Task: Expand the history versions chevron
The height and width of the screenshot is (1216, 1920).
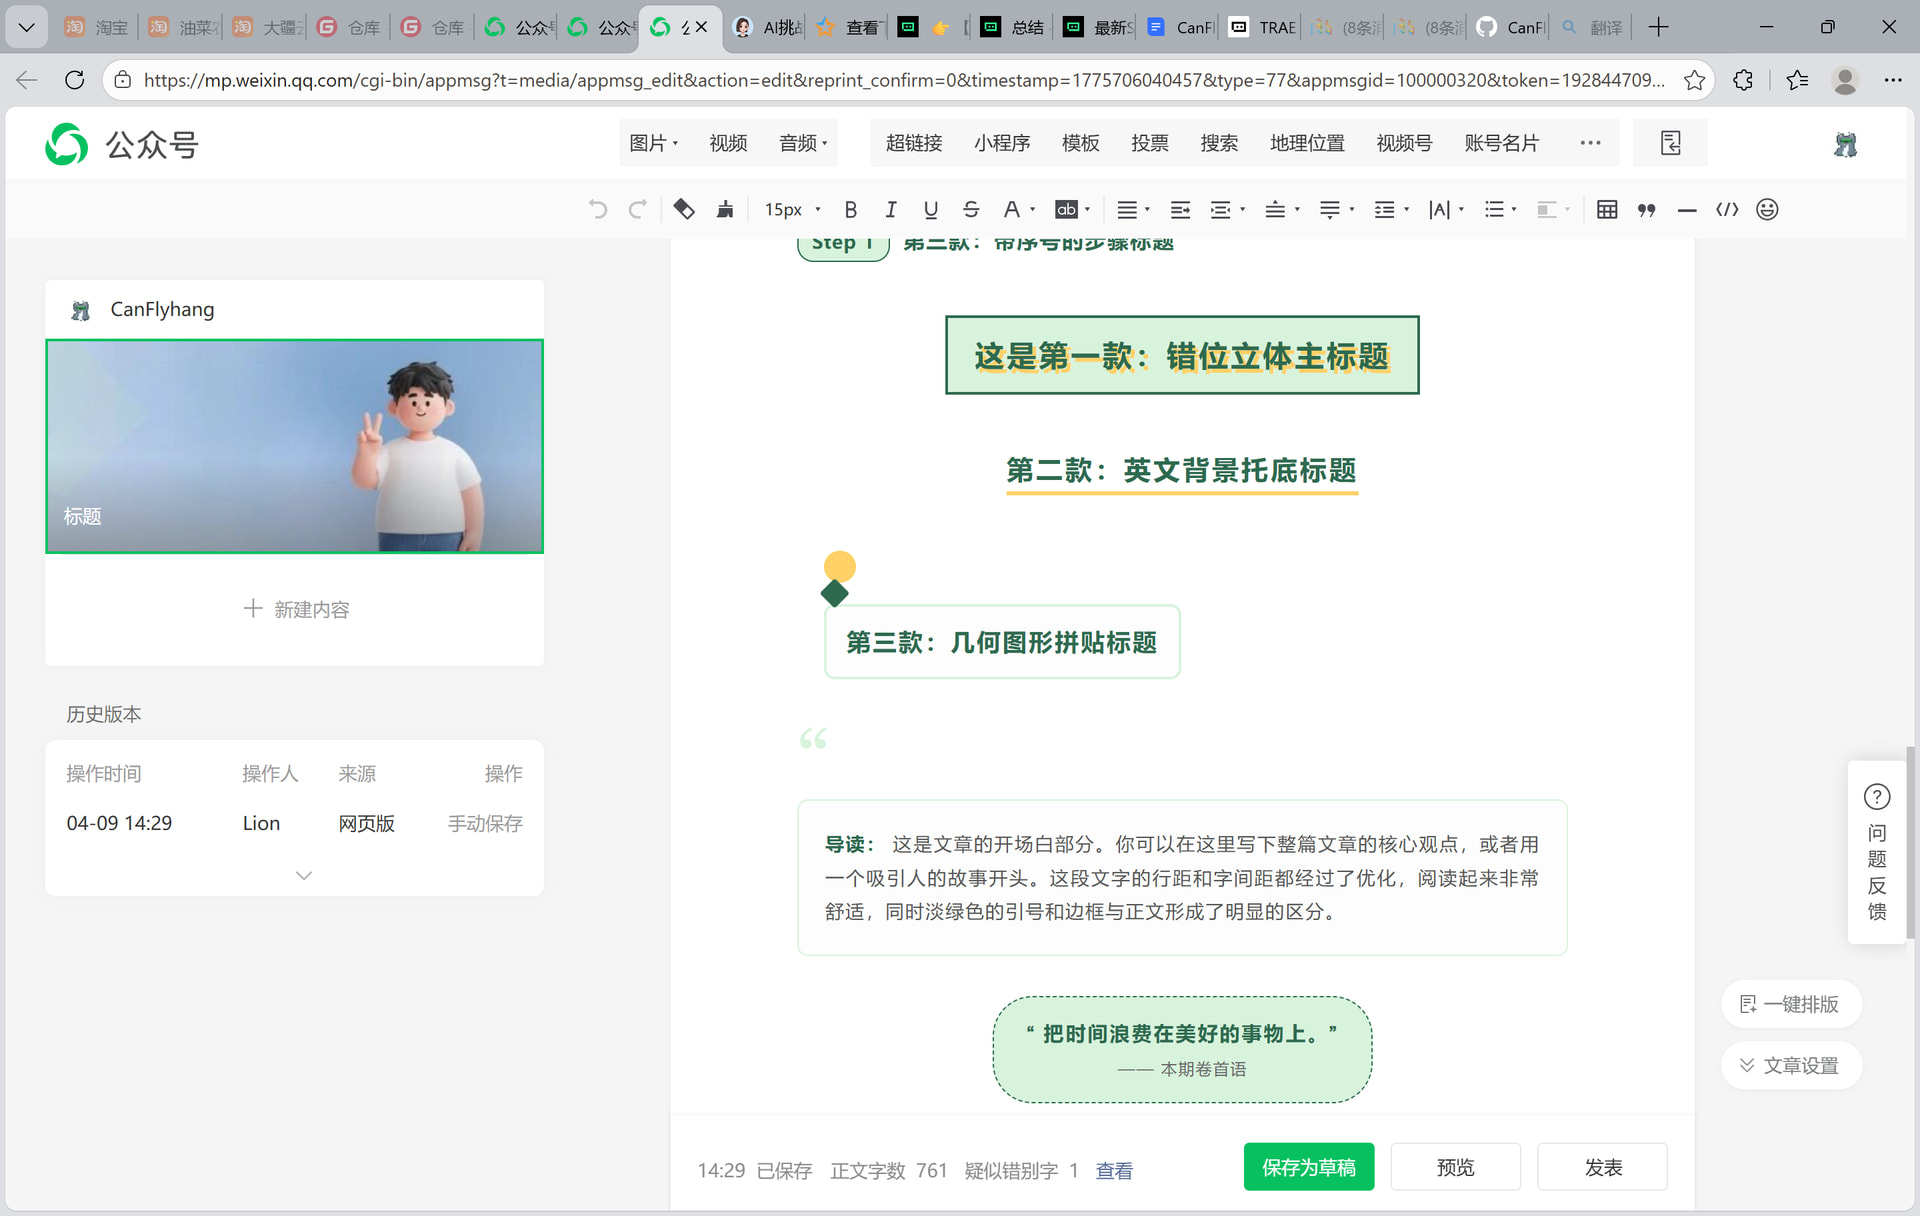Action: [304, 875]
